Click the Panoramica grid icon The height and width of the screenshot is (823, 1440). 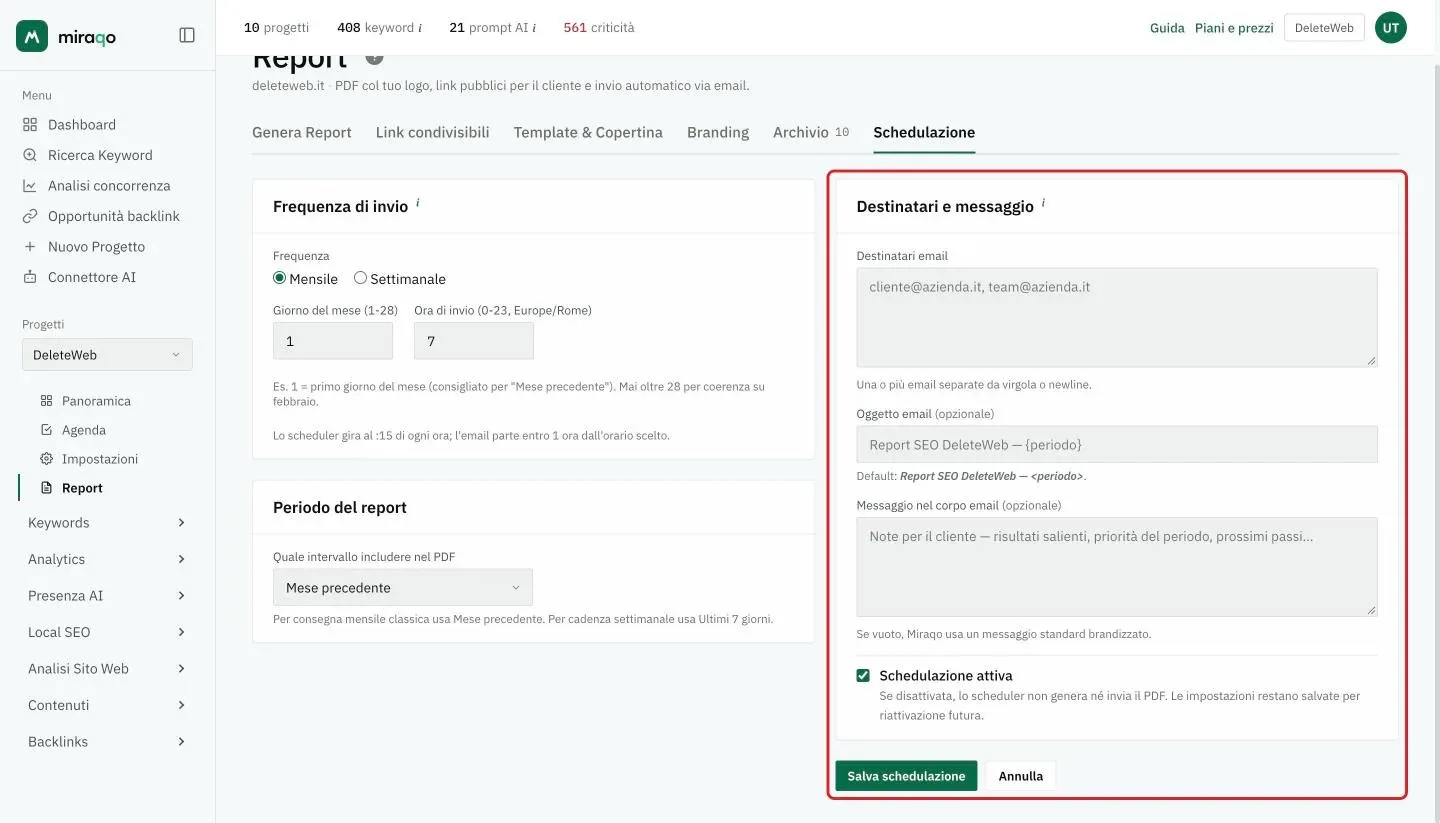click(x=46, y=401)
